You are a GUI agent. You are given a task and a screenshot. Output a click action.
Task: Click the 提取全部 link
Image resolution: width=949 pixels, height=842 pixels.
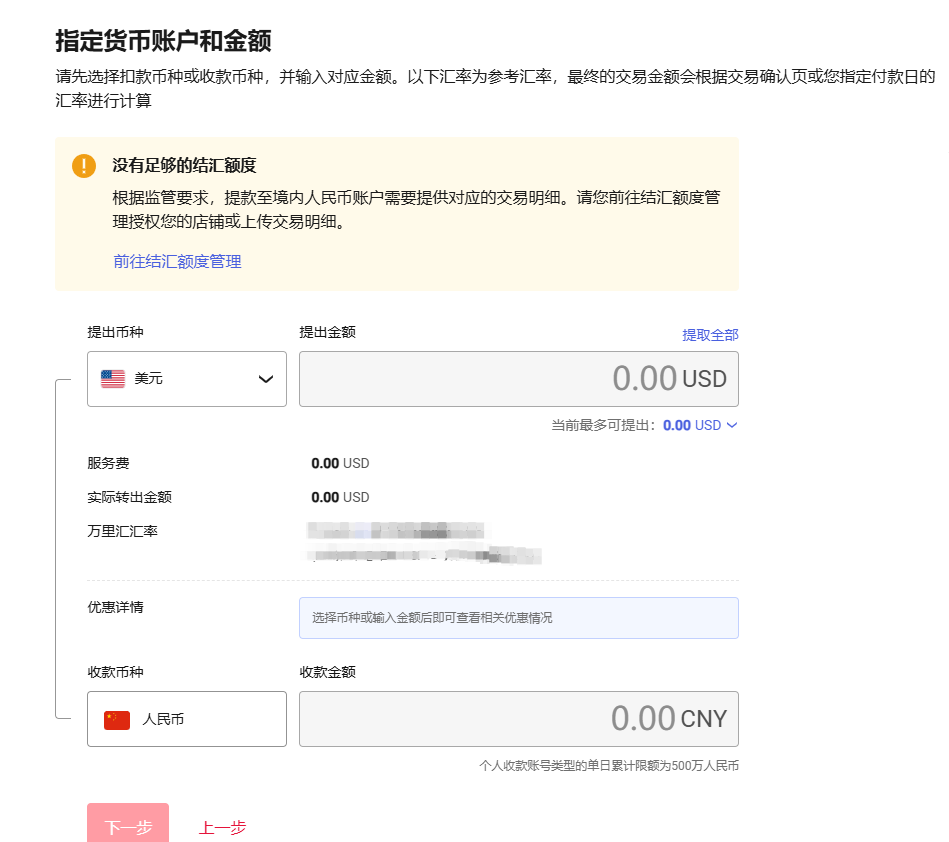pyautogui.click(x=710, y=335)
